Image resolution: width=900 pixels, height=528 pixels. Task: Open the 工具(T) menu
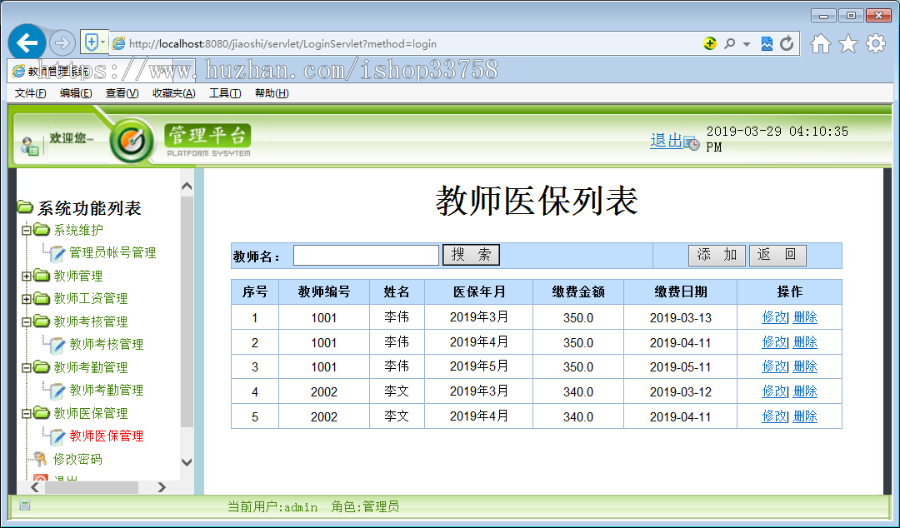click(x=224, y=93)
